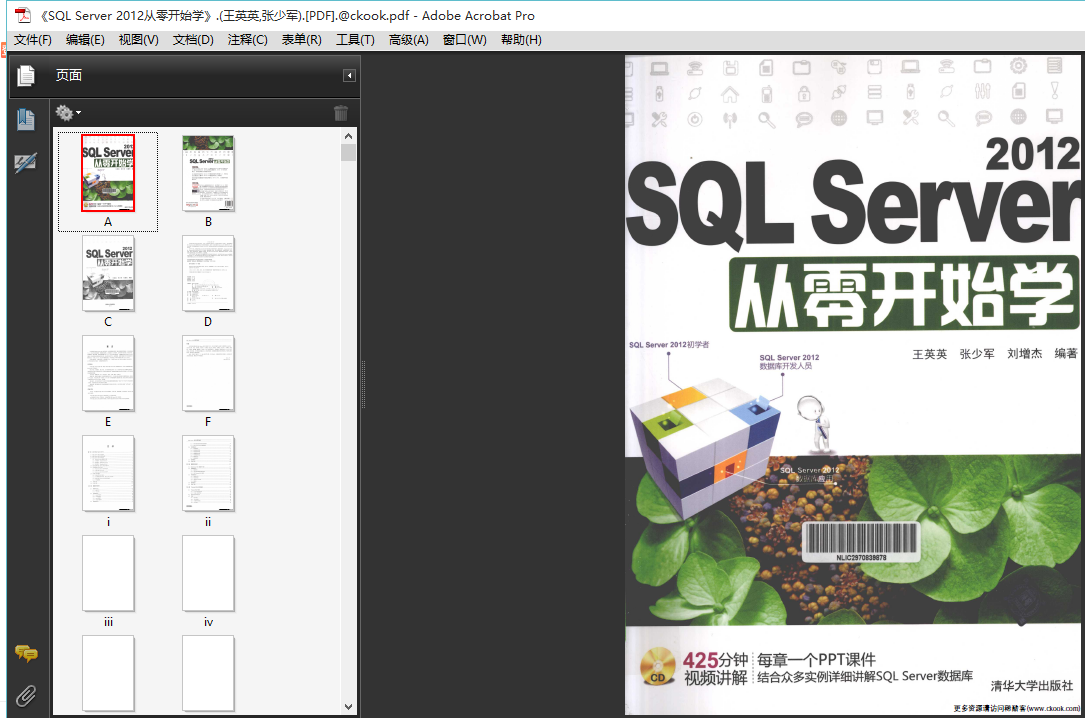Click the thumbnail scrollbar up arrow
Screen dimensions: 1085x718
[x=349, y=136]
